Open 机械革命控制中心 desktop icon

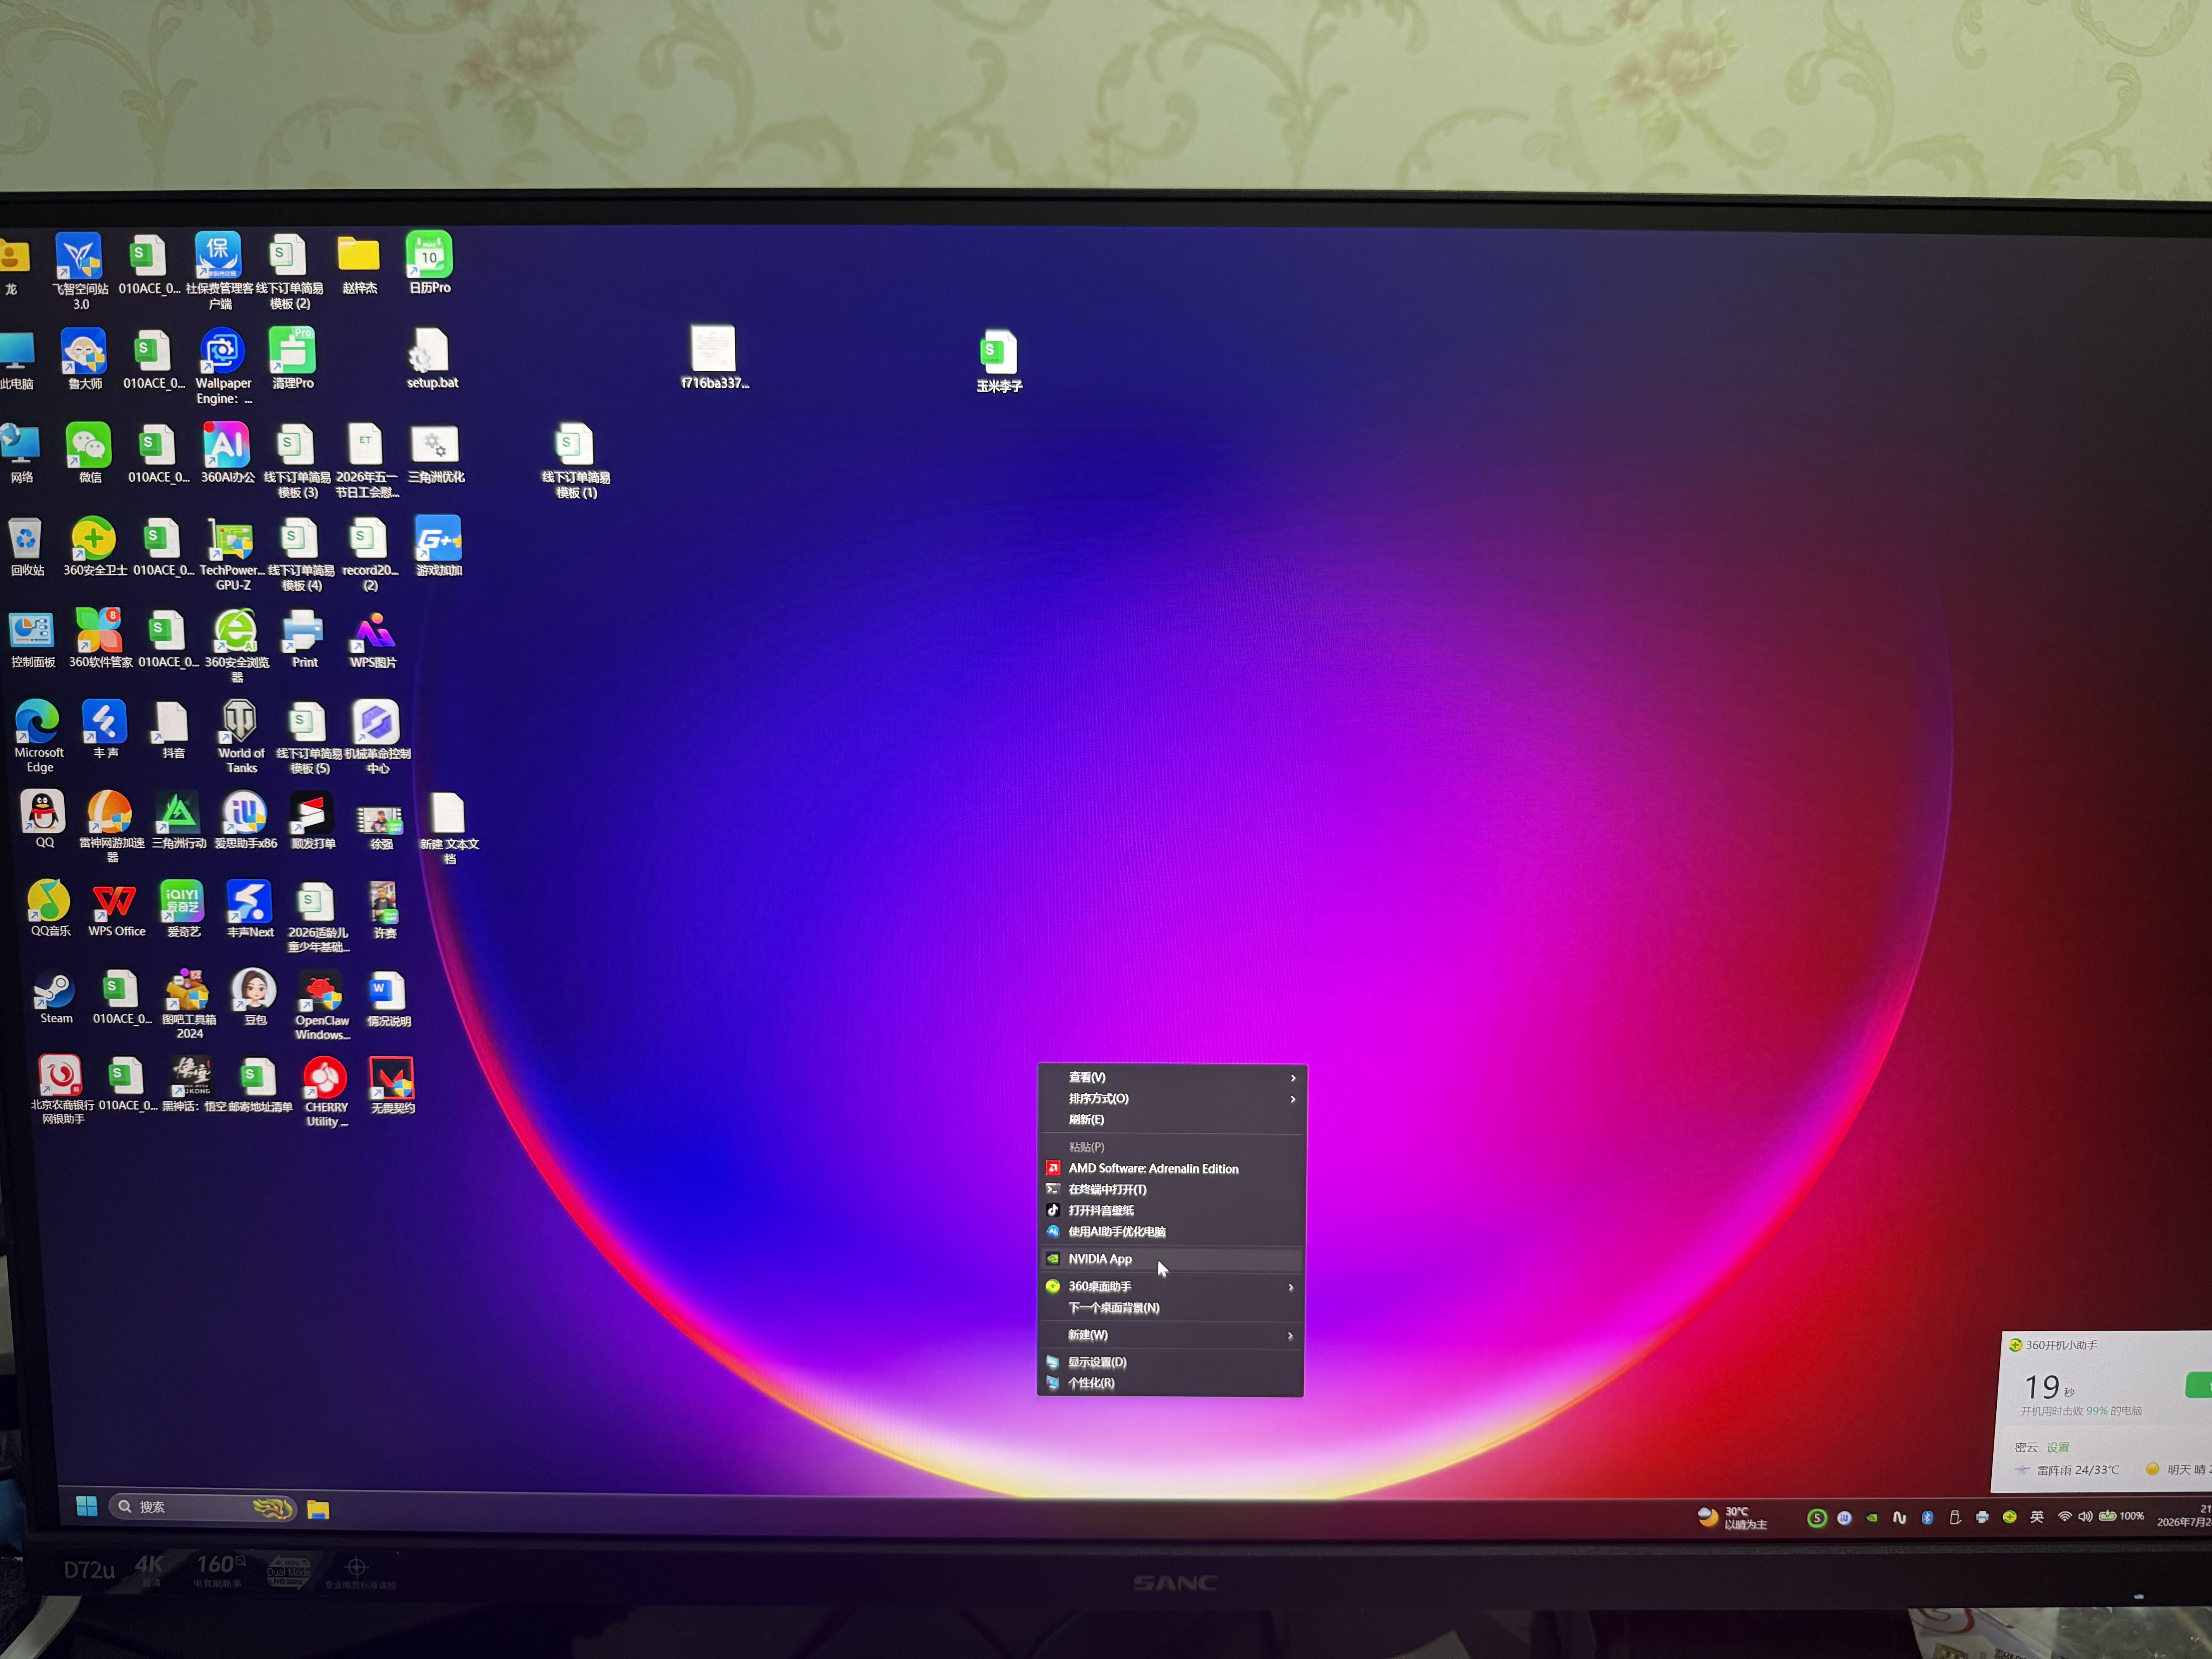(377, 736)
